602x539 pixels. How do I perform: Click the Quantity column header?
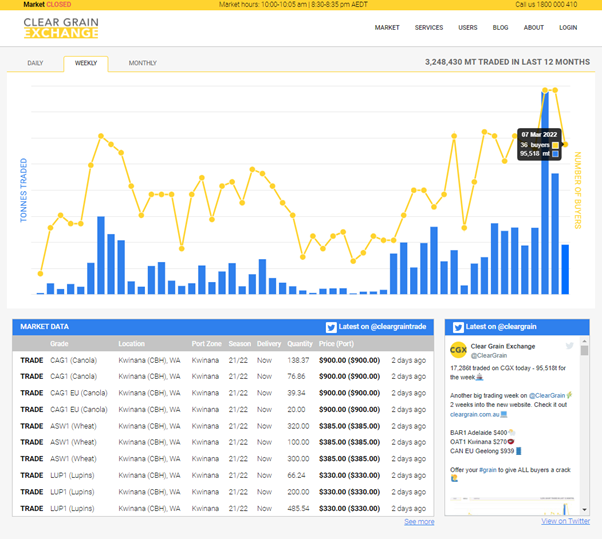tap(300, 344)
